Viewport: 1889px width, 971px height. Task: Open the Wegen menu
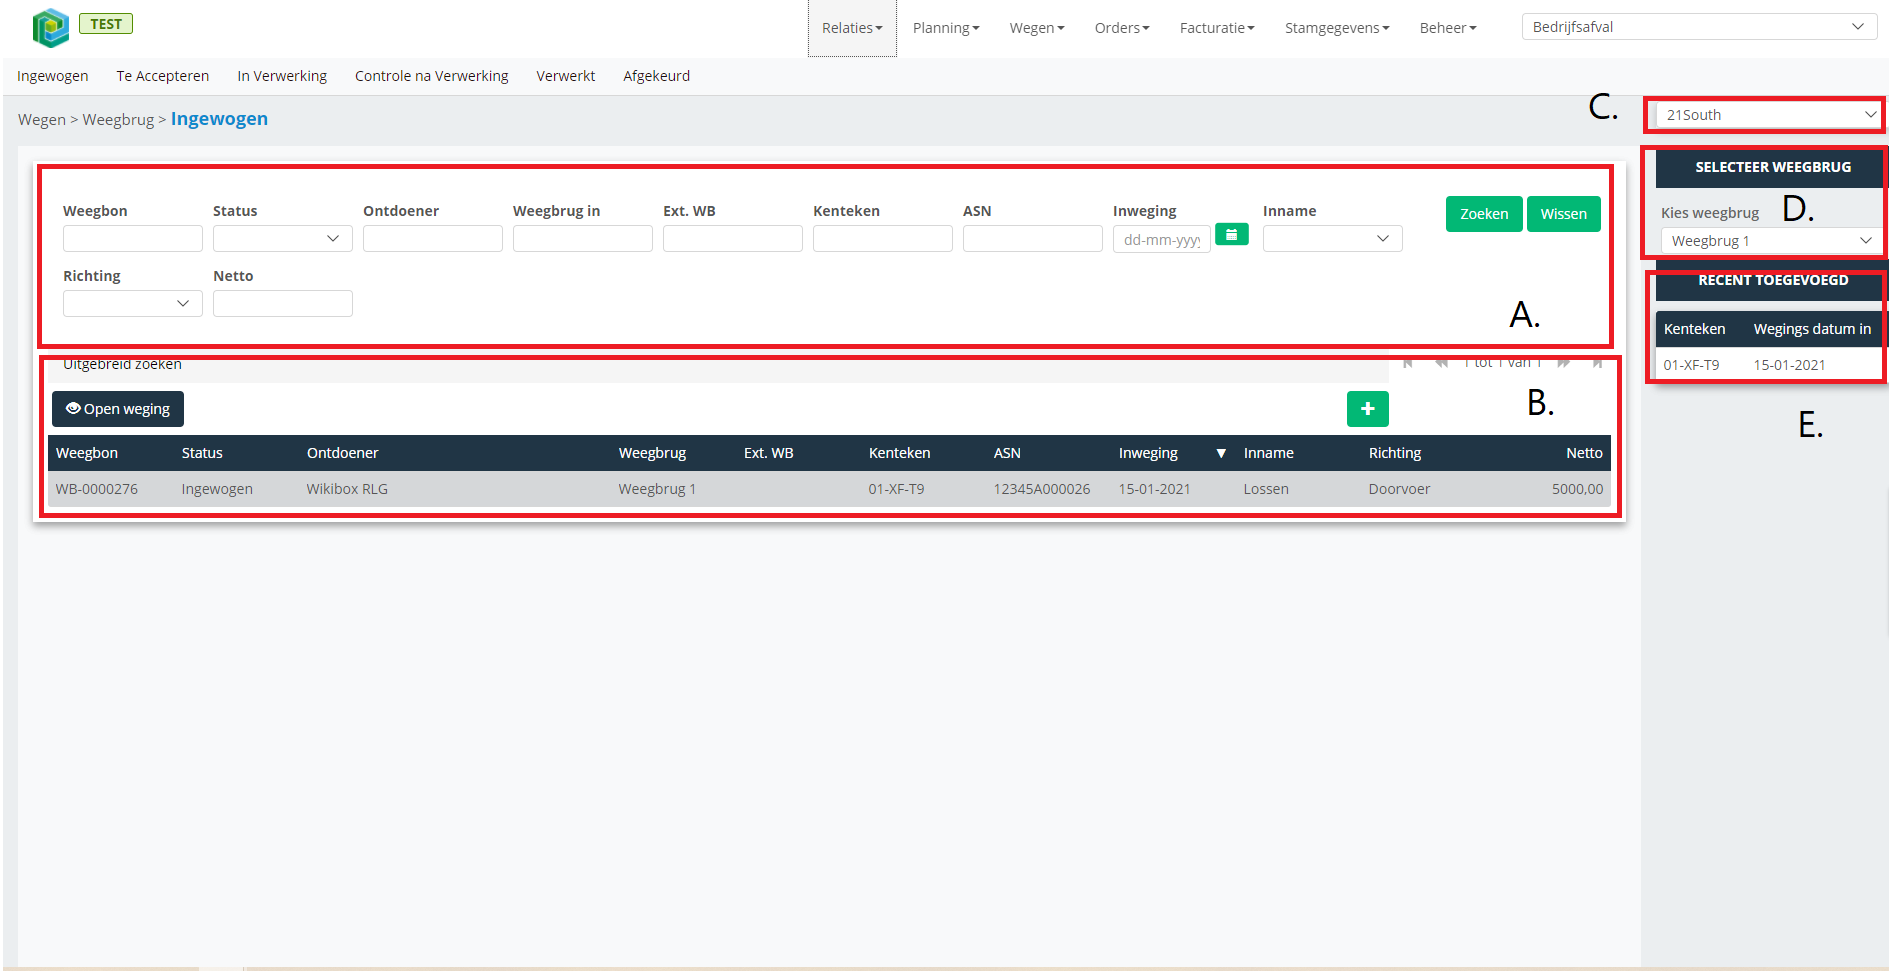tap(1037, 28)
